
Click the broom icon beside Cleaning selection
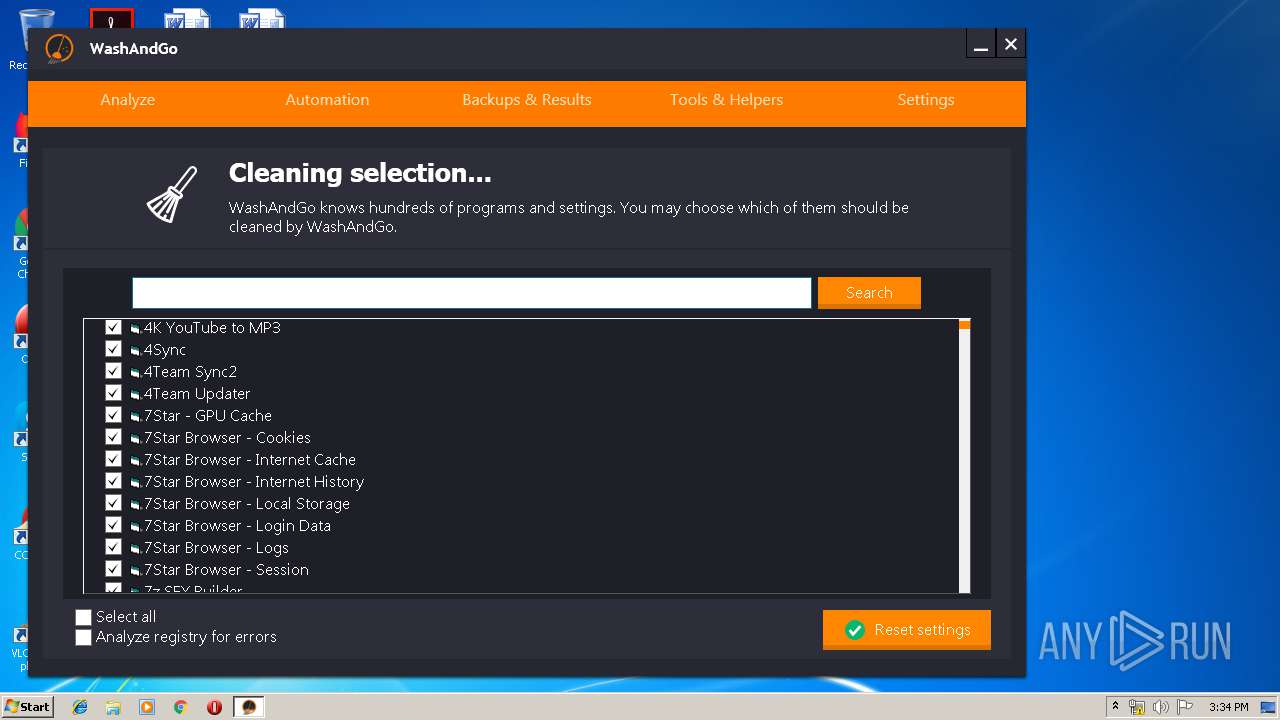(172, 194)
